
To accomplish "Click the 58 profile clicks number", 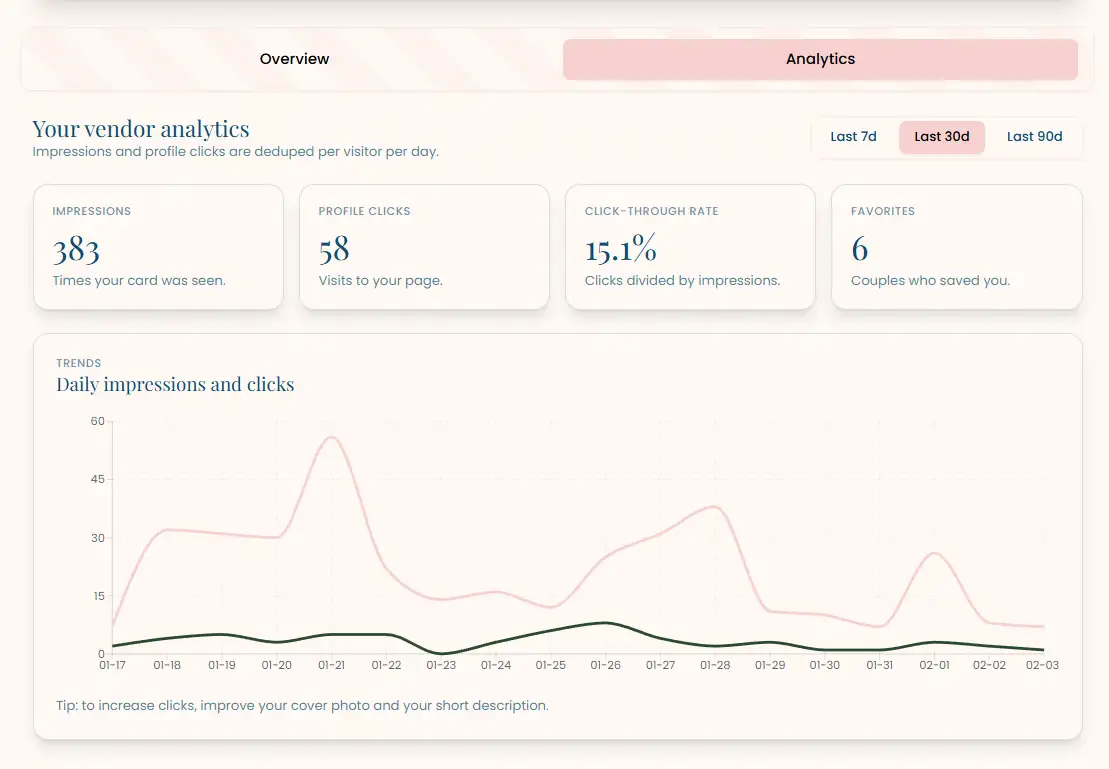I will pyautogui.click(x=335, y=249).
